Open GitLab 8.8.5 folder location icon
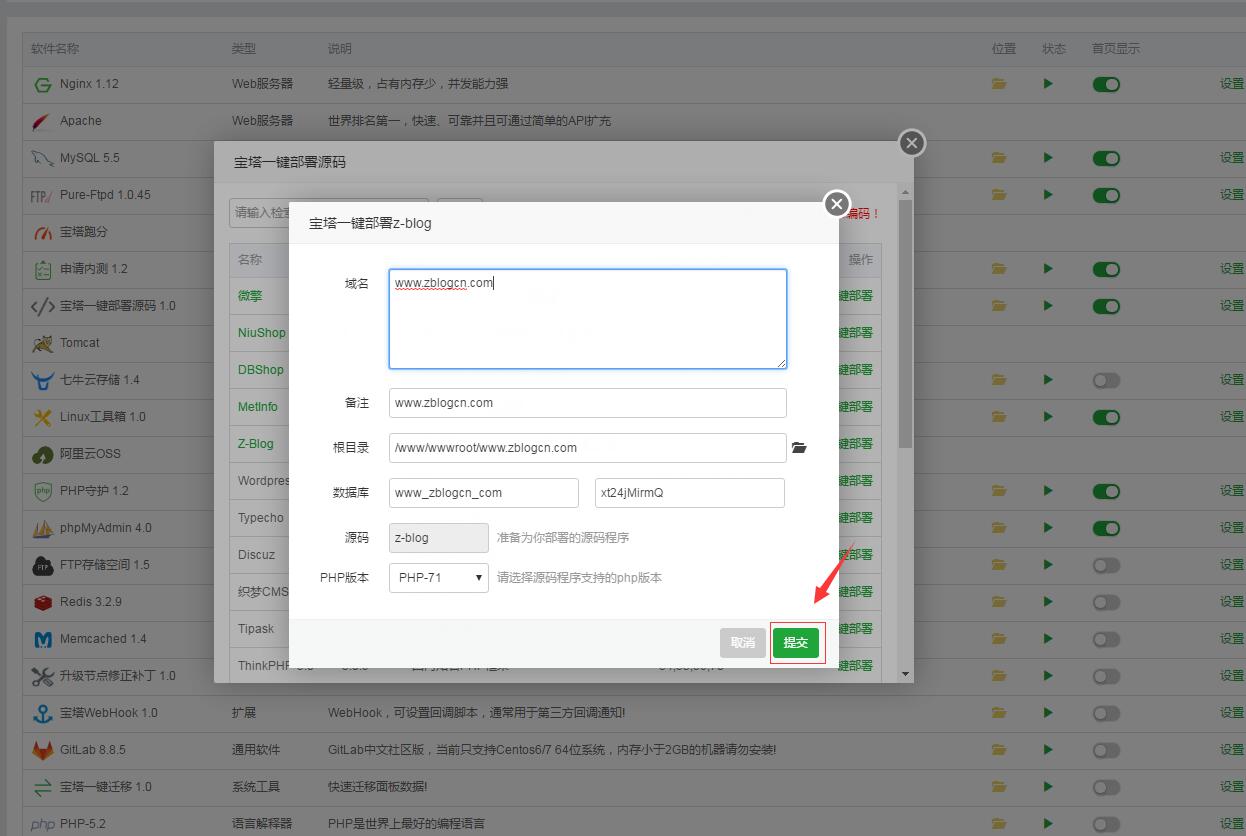This screenshot has height=836, width=1246. (x=999, y=750)
